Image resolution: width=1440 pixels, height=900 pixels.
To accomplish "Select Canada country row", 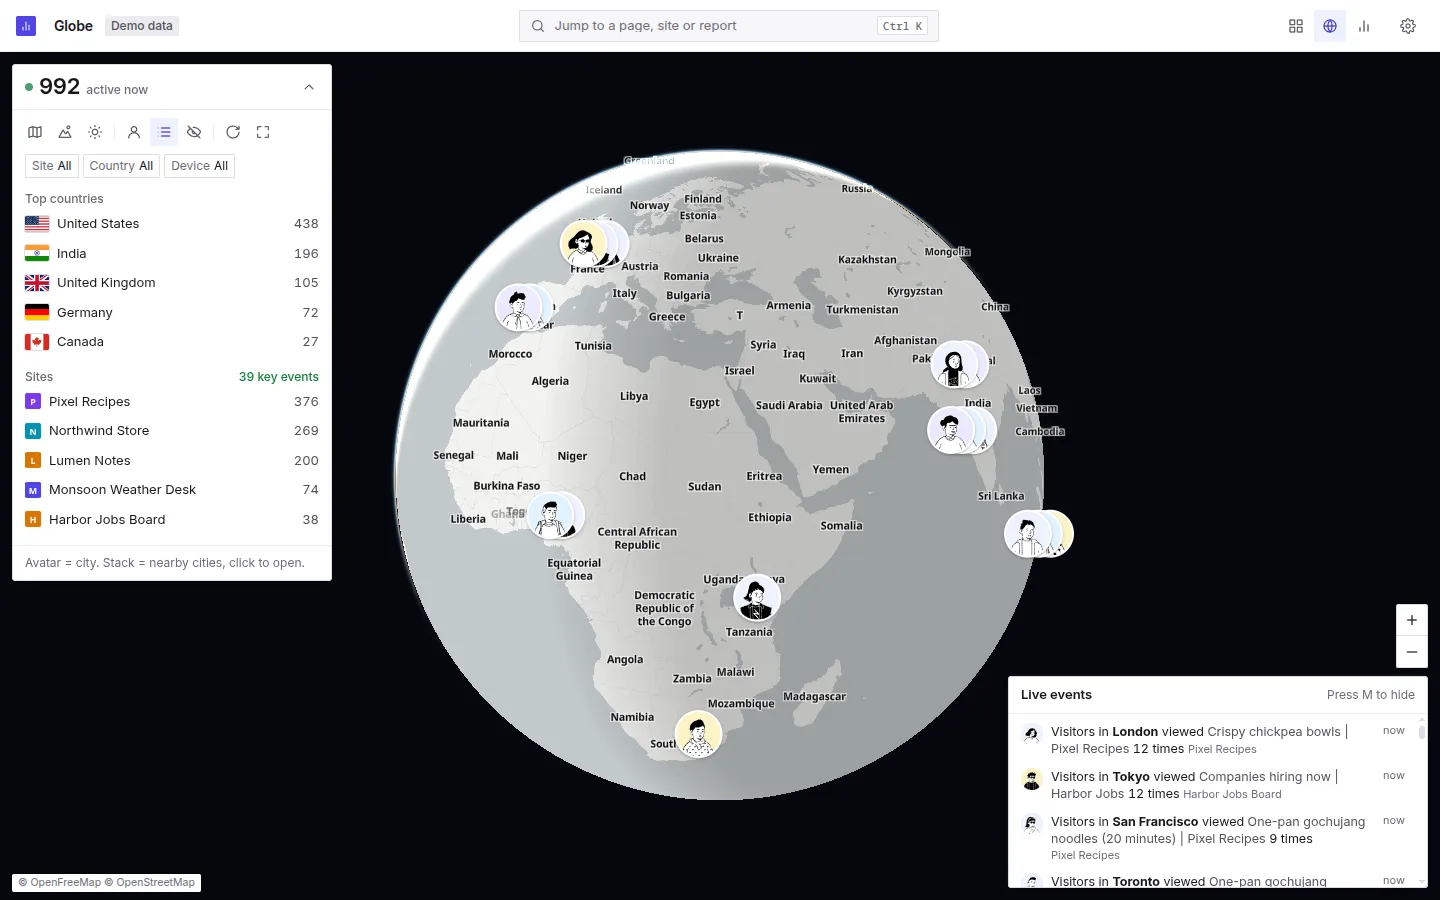I will [172, 342].
